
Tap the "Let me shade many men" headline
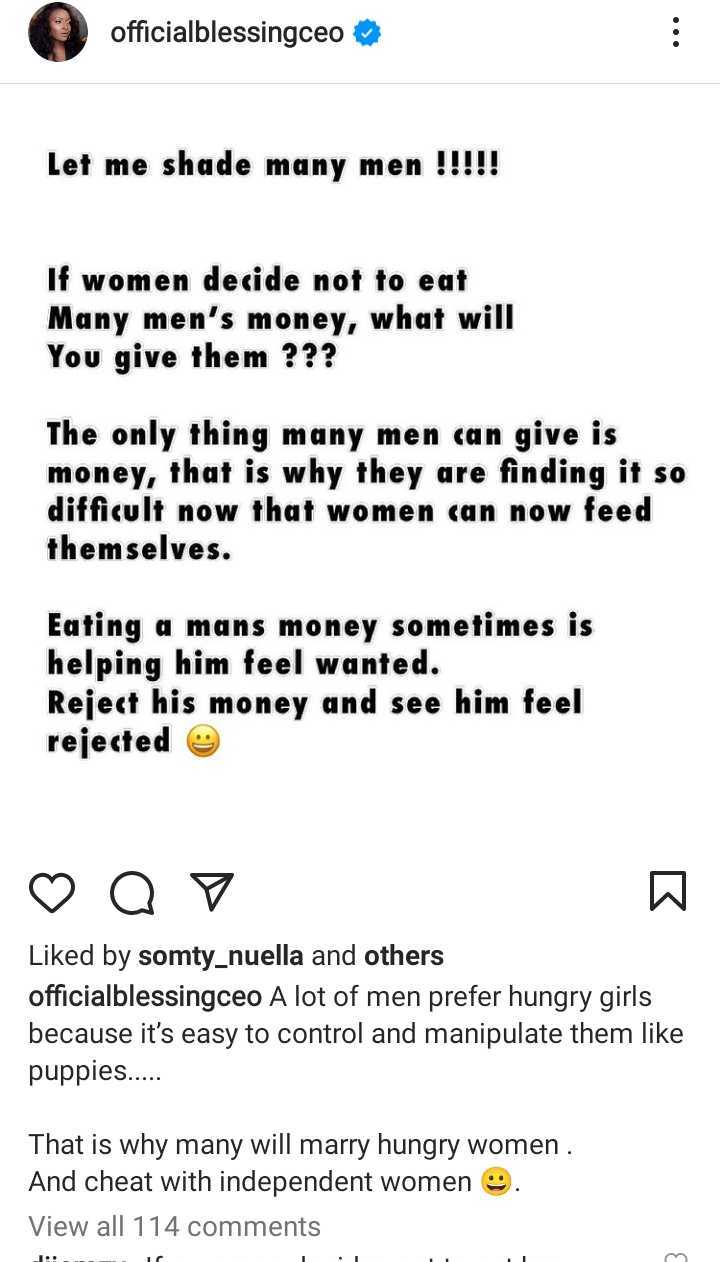[x=272, y=166]
